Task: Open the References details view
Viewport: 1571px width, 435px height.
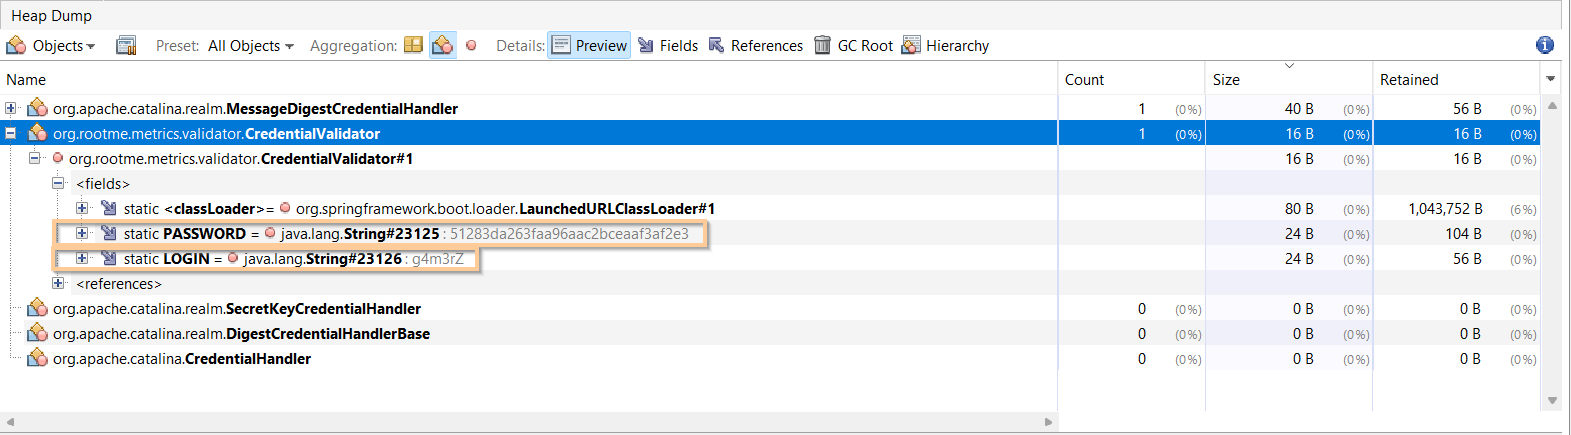Action: pyautogui.click(x=755, y=46)
